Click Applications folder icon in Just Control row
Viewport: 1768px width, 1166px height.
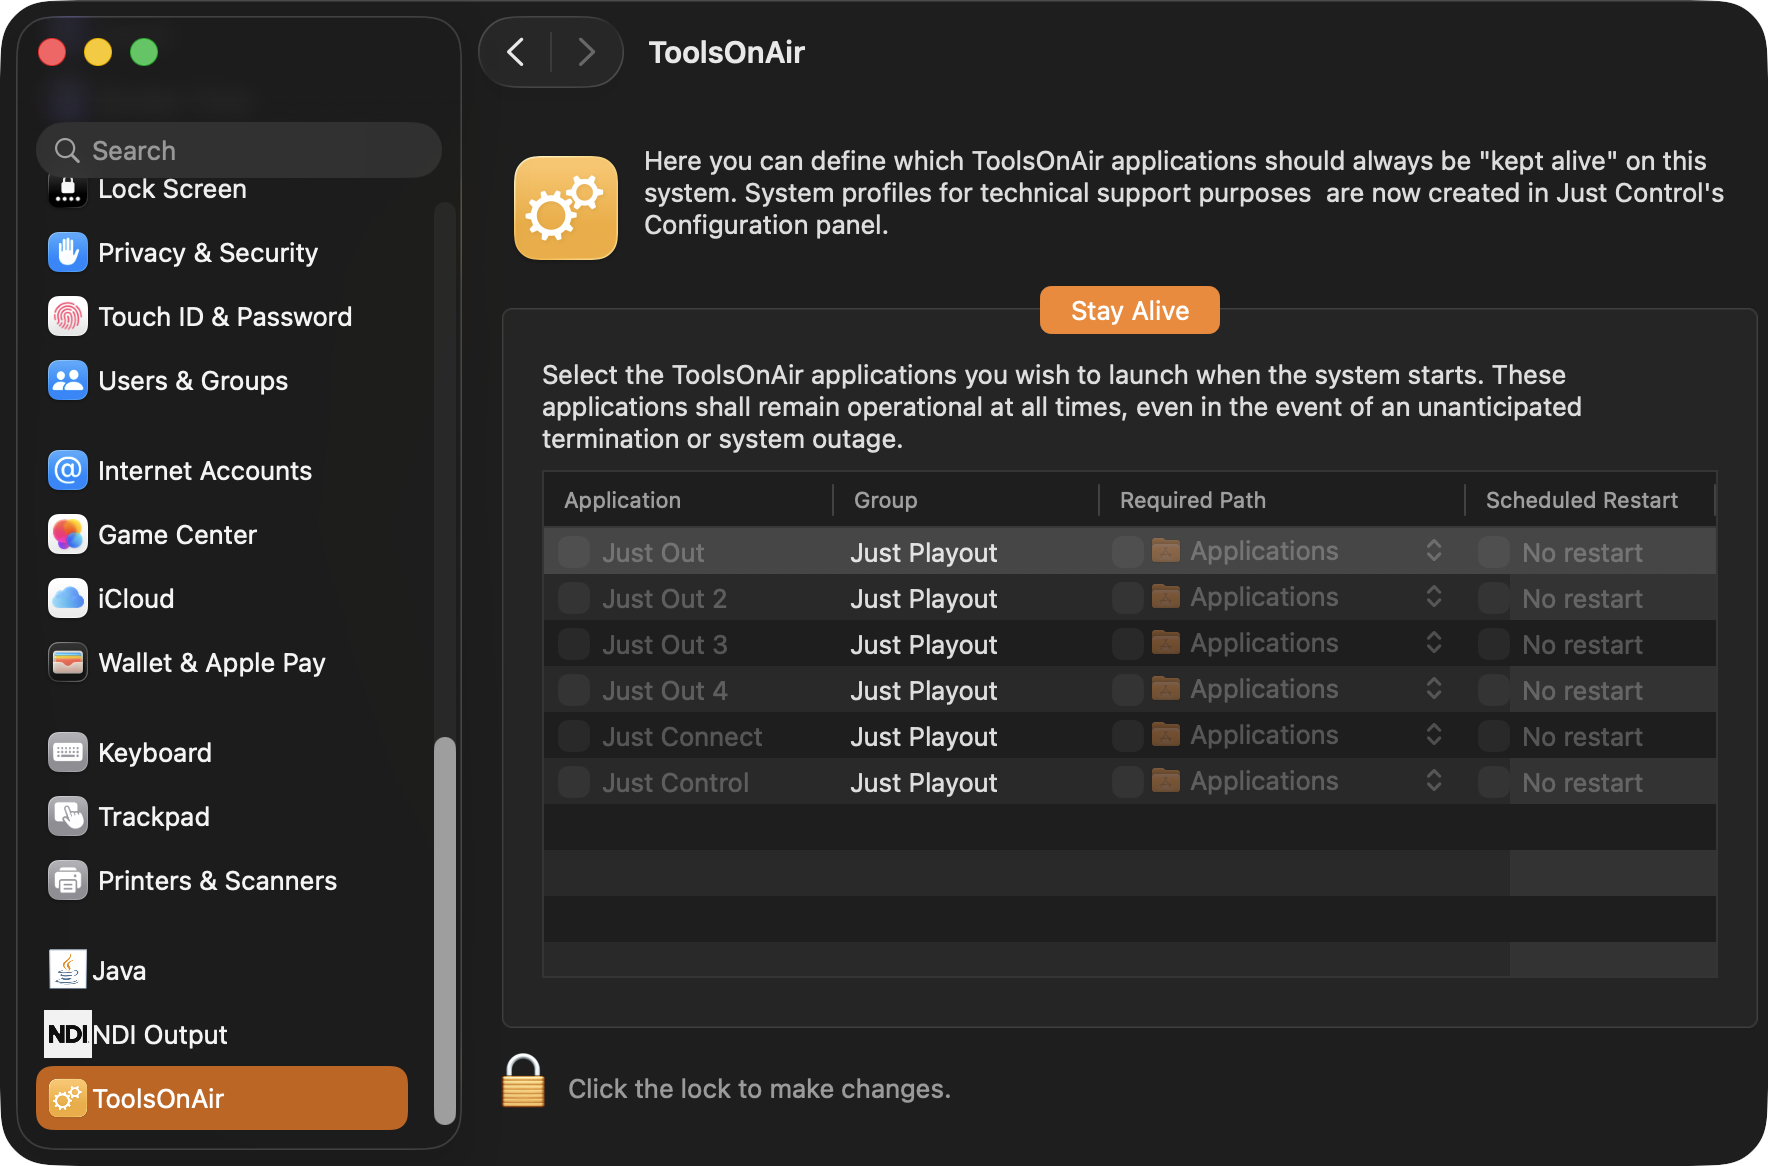coord(1166,780)
